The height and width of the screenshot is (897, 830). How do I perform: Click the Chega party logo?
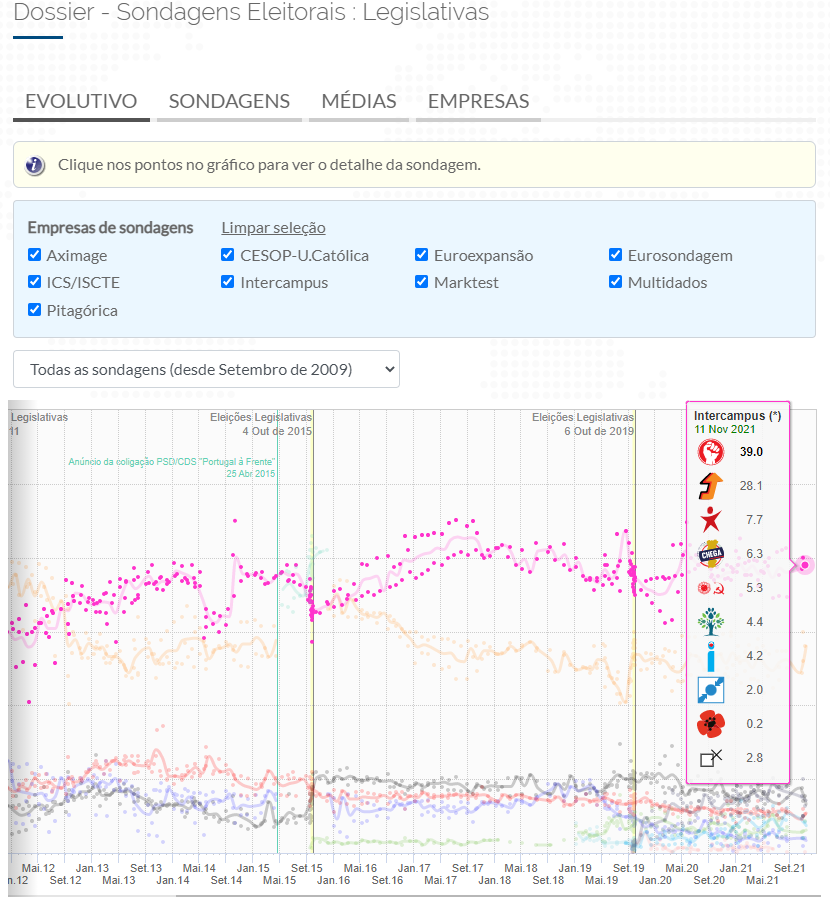pos(710,554)
